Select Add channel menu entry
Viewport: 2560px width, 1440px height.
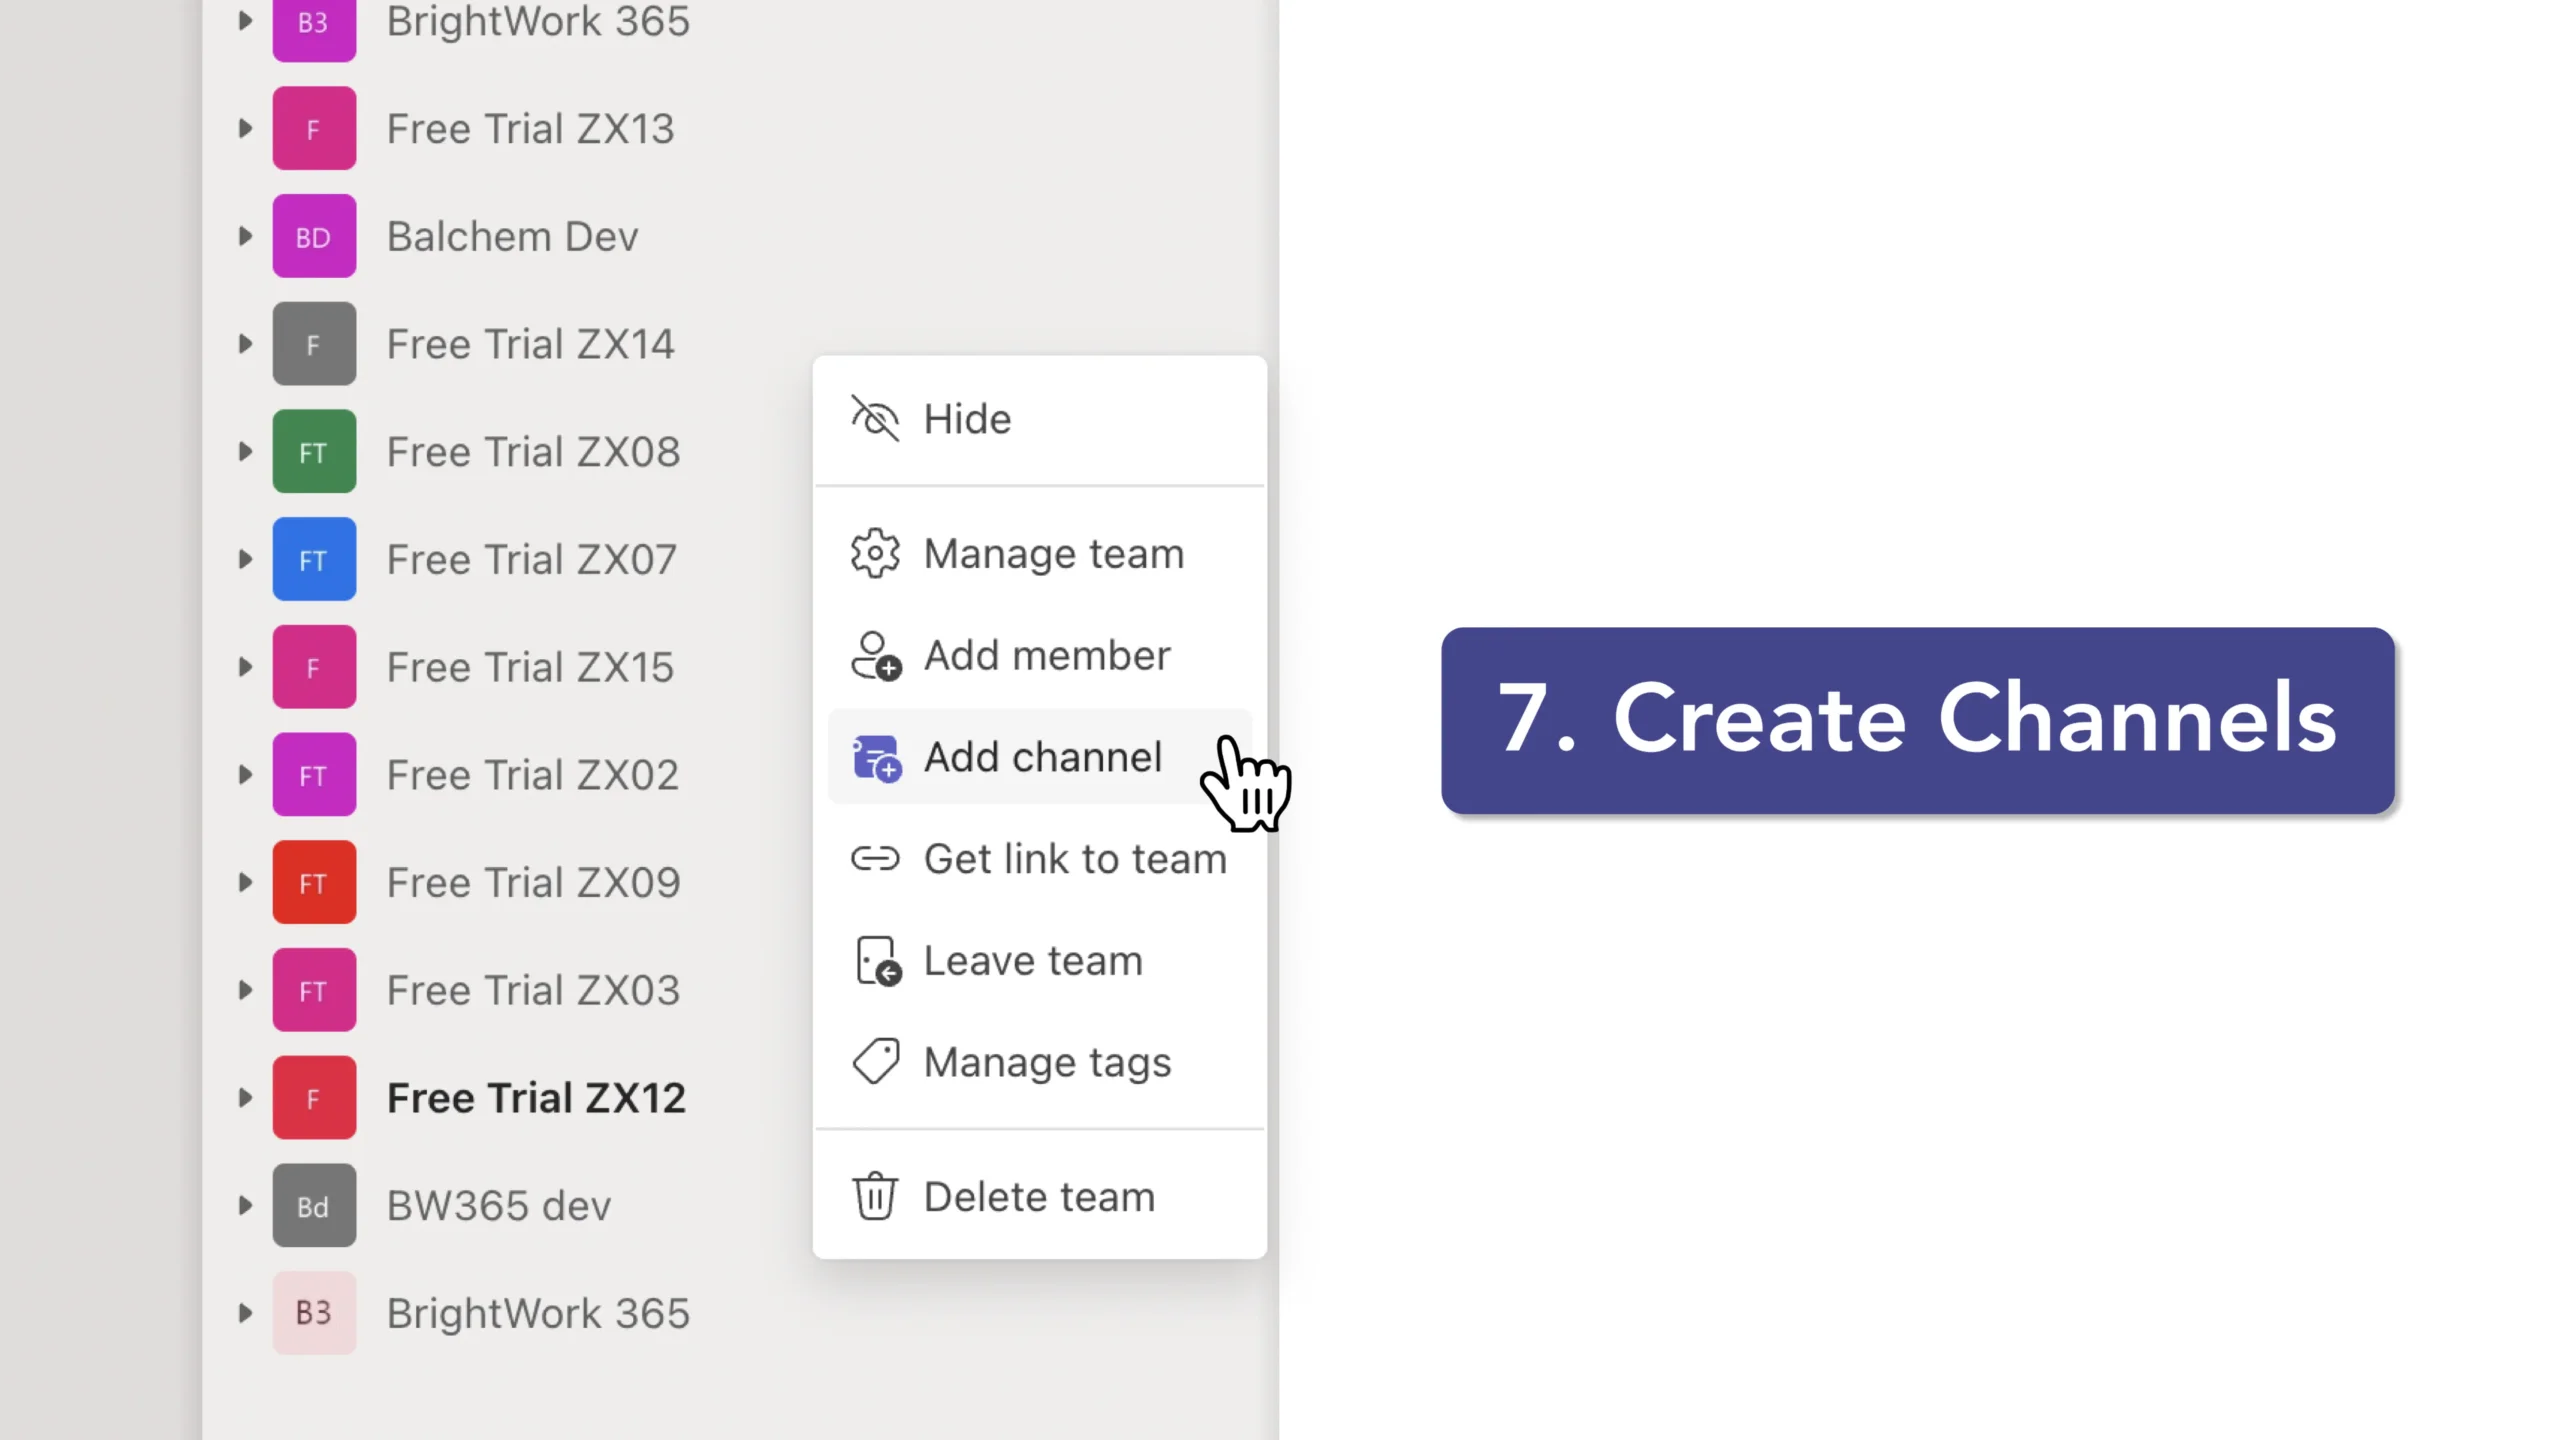[x=1042, y=757]
